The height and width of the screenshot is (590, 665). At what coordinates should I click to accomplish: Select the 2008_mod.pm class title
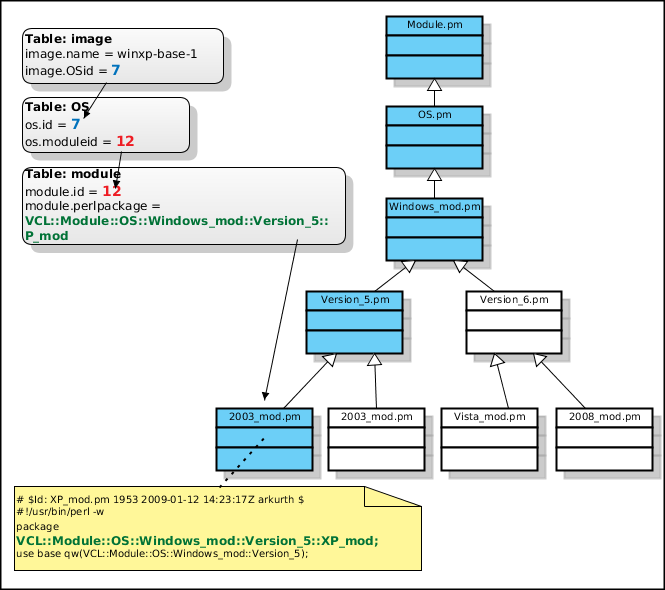[604, 417]
